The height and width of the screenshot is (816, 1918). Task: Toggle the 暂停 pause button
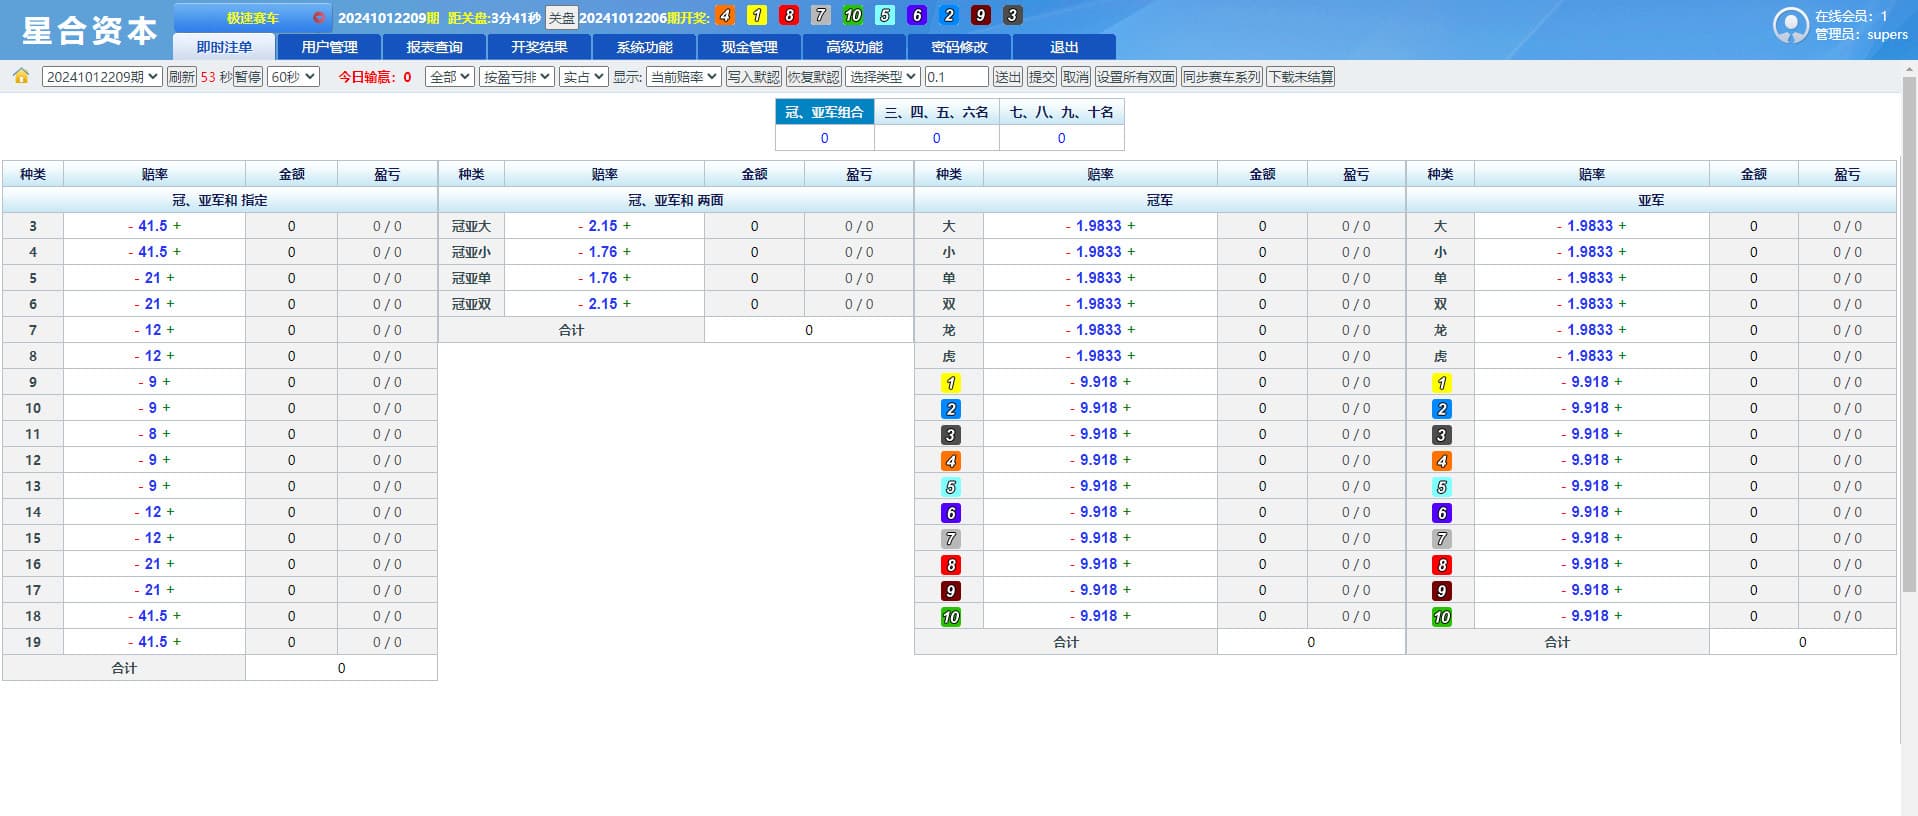point(248,77)
